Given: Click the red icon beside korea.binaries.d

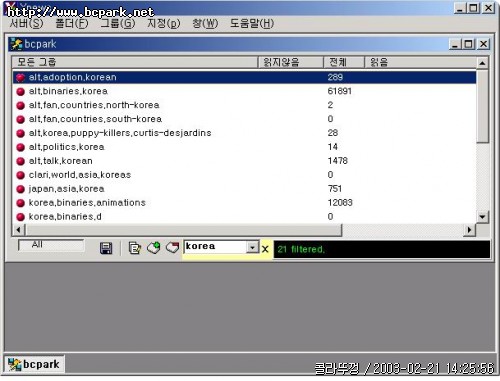Looking at the screenshot, I should (x=21, y=217).
